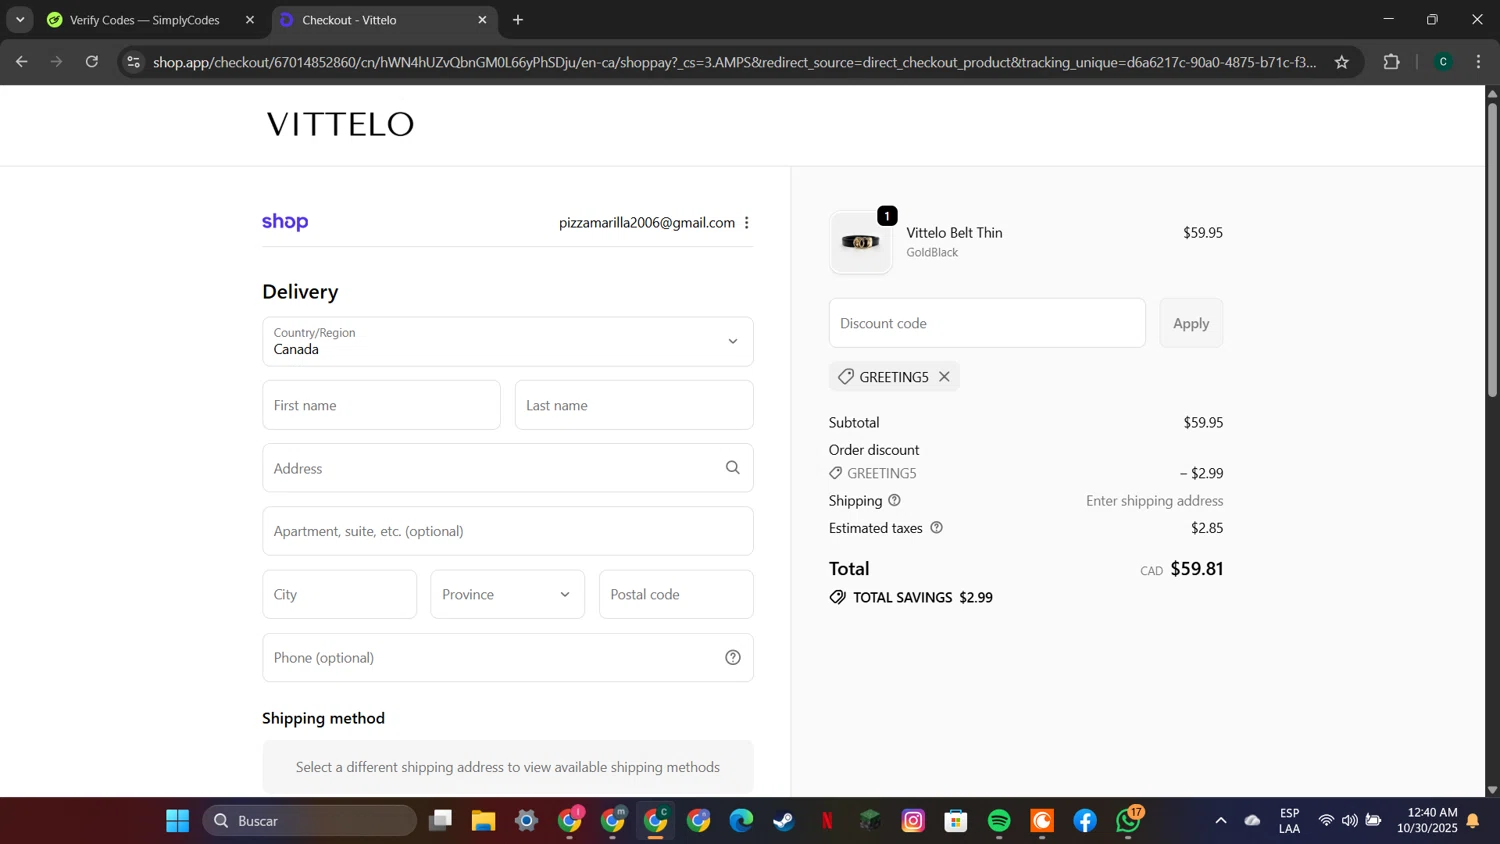
Task: Click the TOTAL SAVINGS $2.99 text
Action: click(923, 598)
